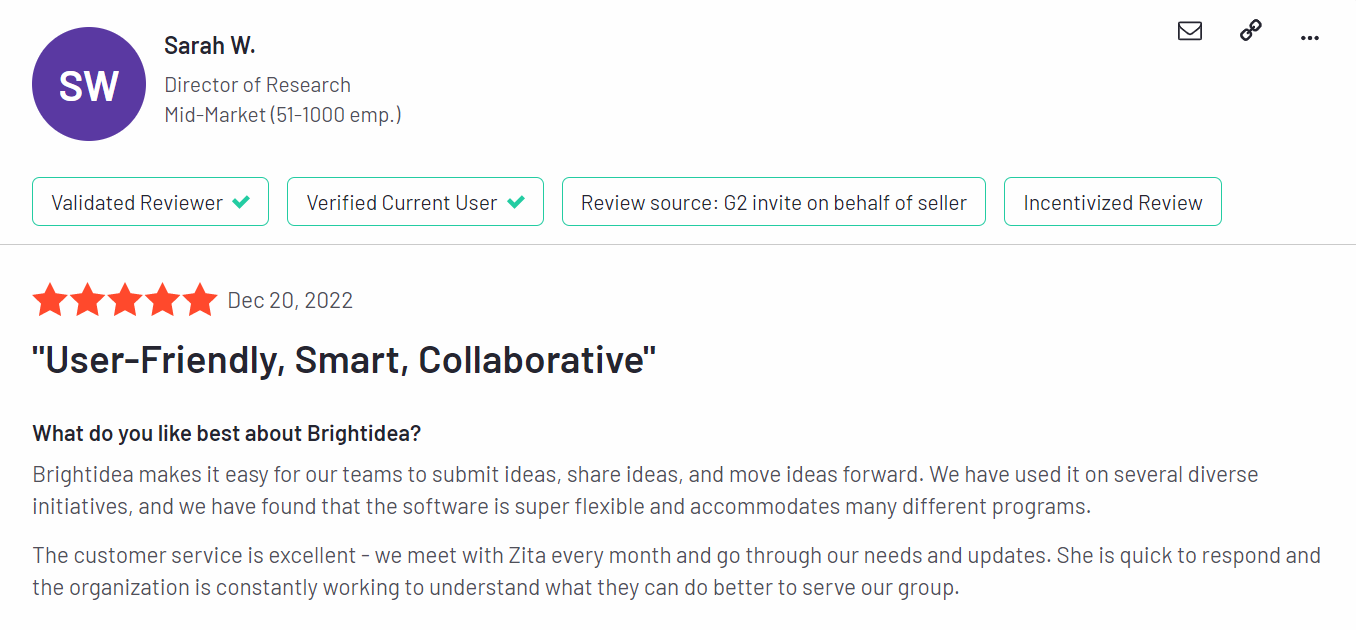1356x630 pixels.
Task: Click the second rating star
Action: (x=87, y=300)
